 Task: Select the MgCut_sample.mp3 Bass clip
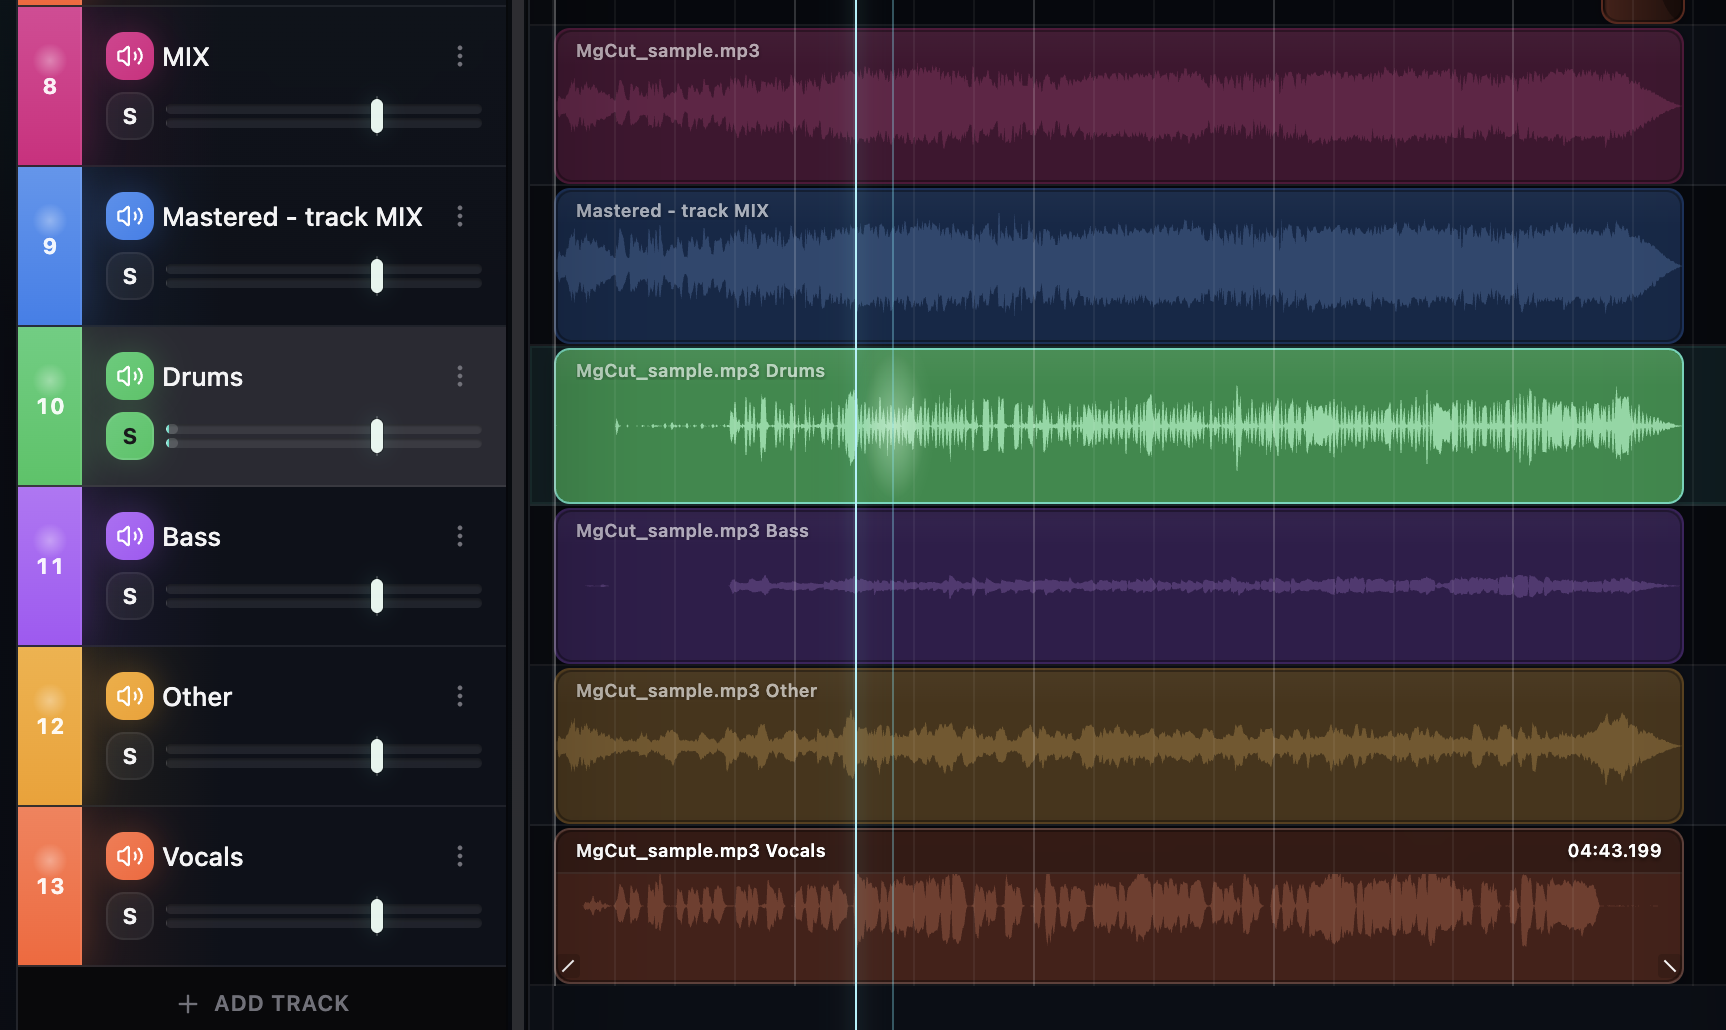pyautogui.click(x=1119, y=586)
